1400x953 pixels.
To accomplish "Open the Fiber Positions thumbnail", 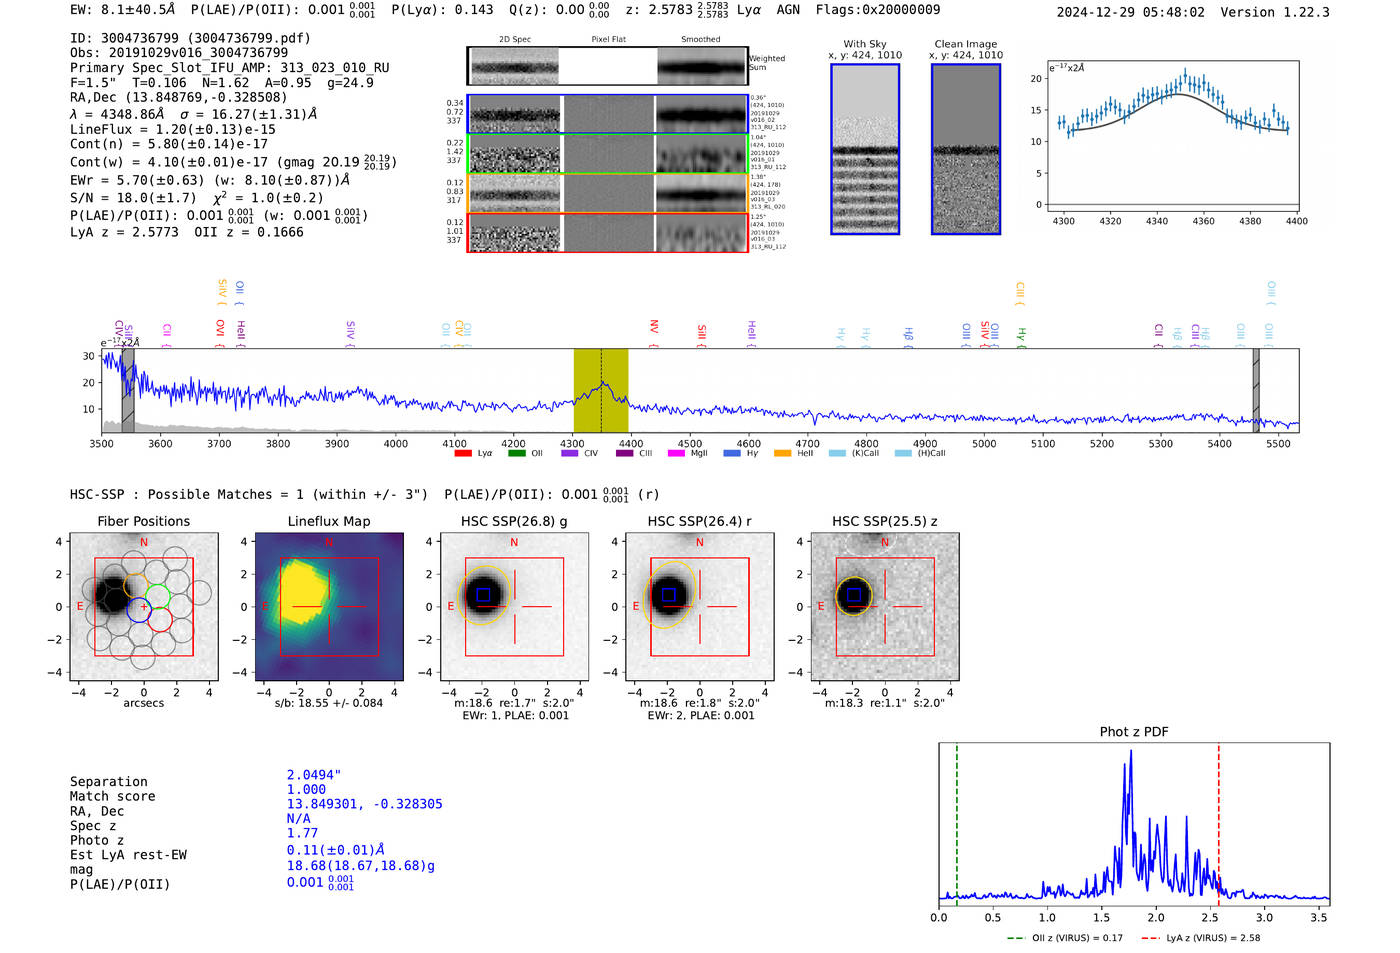I will [144, 608].
